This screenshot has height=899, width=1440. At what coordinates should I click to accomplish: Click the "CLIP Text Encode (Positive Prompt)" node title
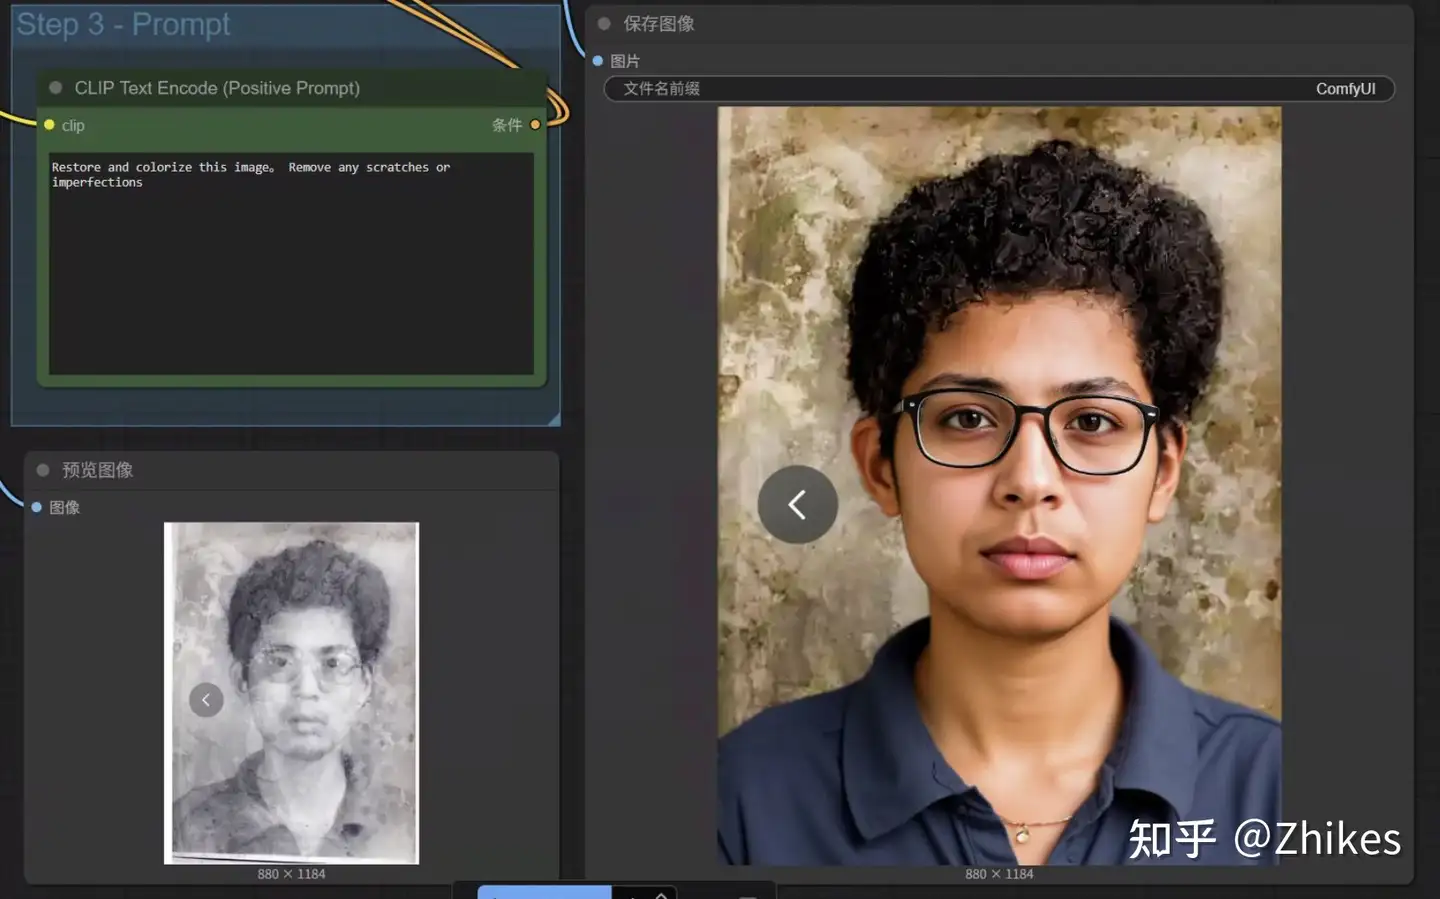pos(217,88)
